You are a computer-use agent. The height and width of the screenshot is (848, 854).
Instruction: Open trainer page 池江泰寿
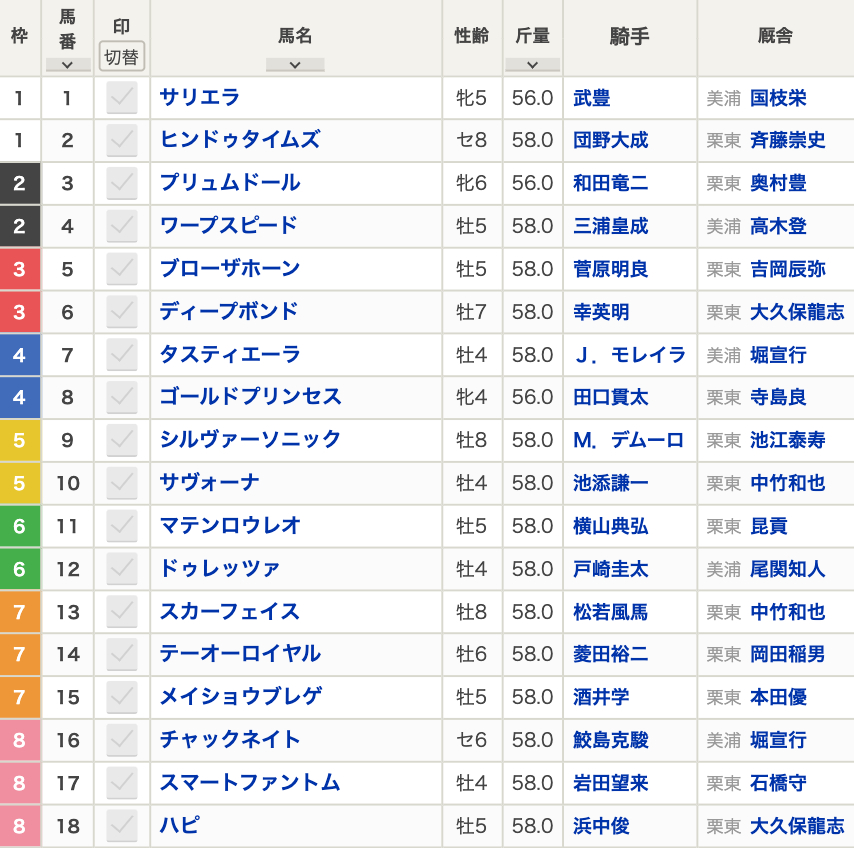coord(788,441)
